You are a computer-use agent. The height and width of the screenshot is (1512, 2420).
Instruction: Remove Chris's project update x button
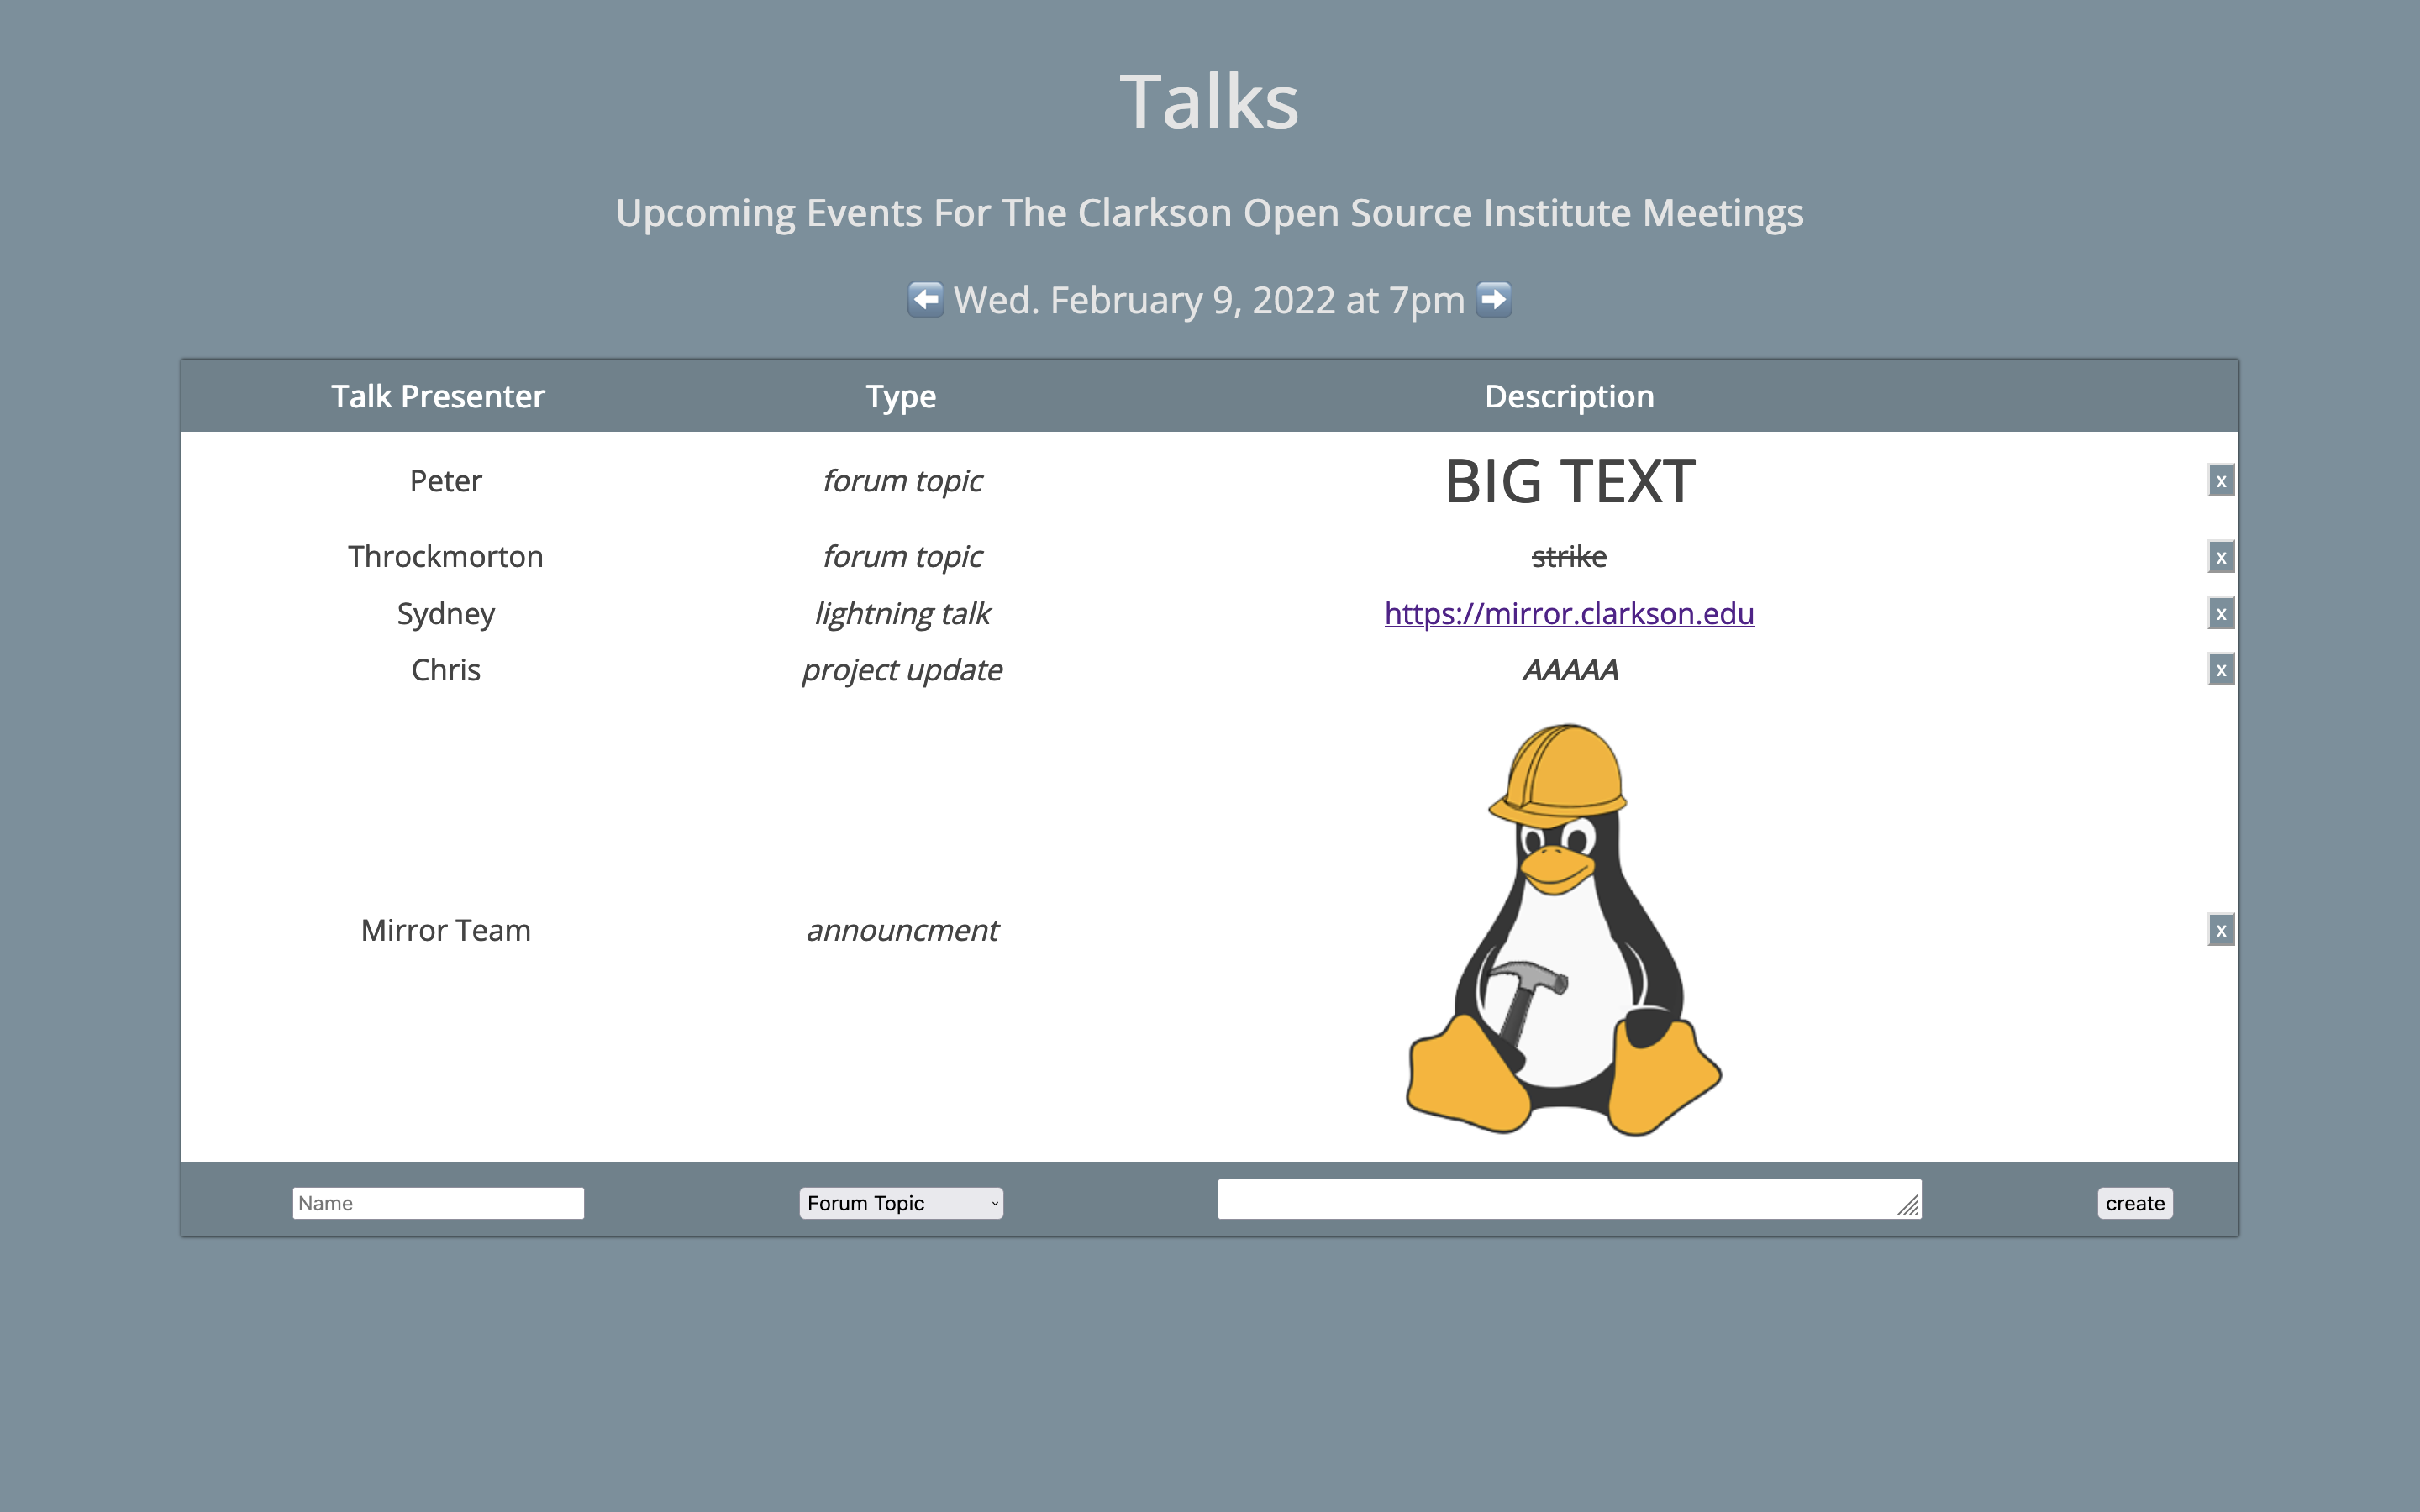[x=2220, y=670]
